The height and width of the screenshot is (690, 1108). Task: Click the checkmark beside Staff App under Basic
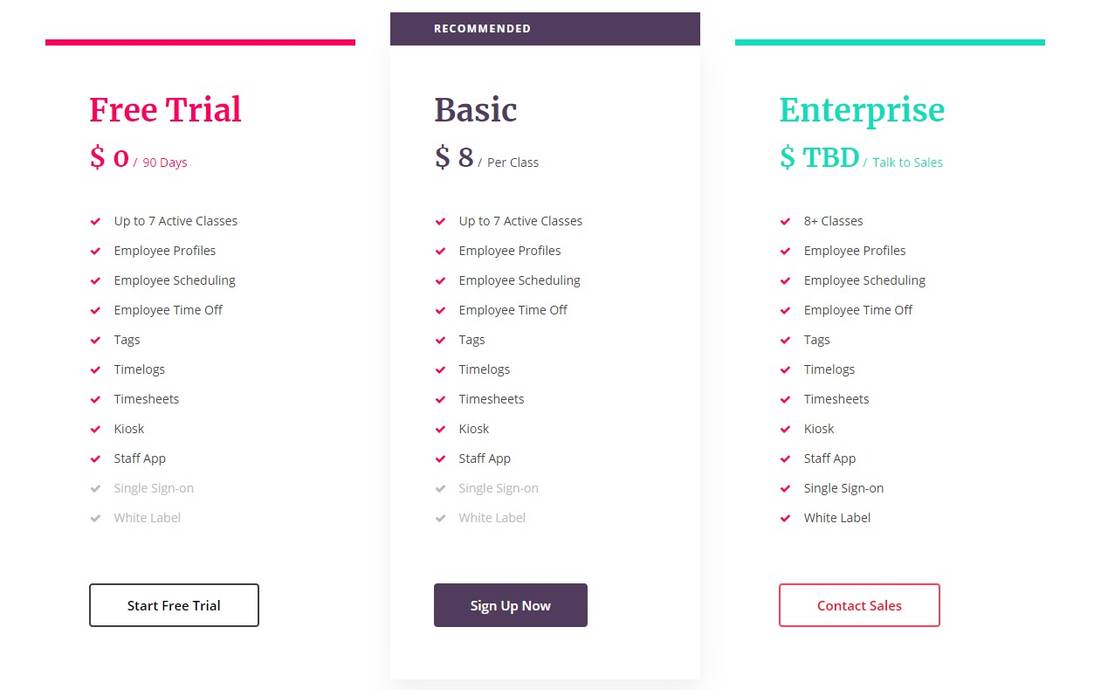click(440, 459)
